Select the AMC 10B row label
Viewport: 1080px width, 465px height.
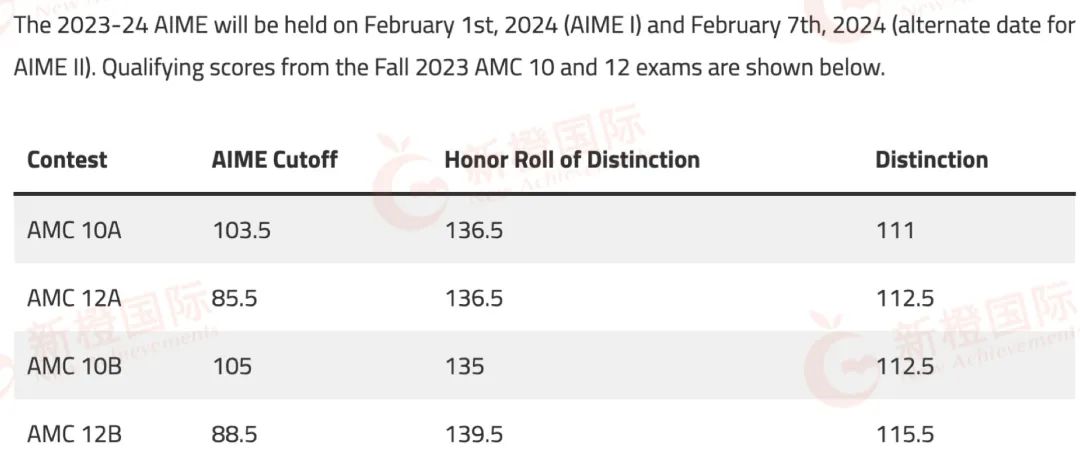point(74,366)
